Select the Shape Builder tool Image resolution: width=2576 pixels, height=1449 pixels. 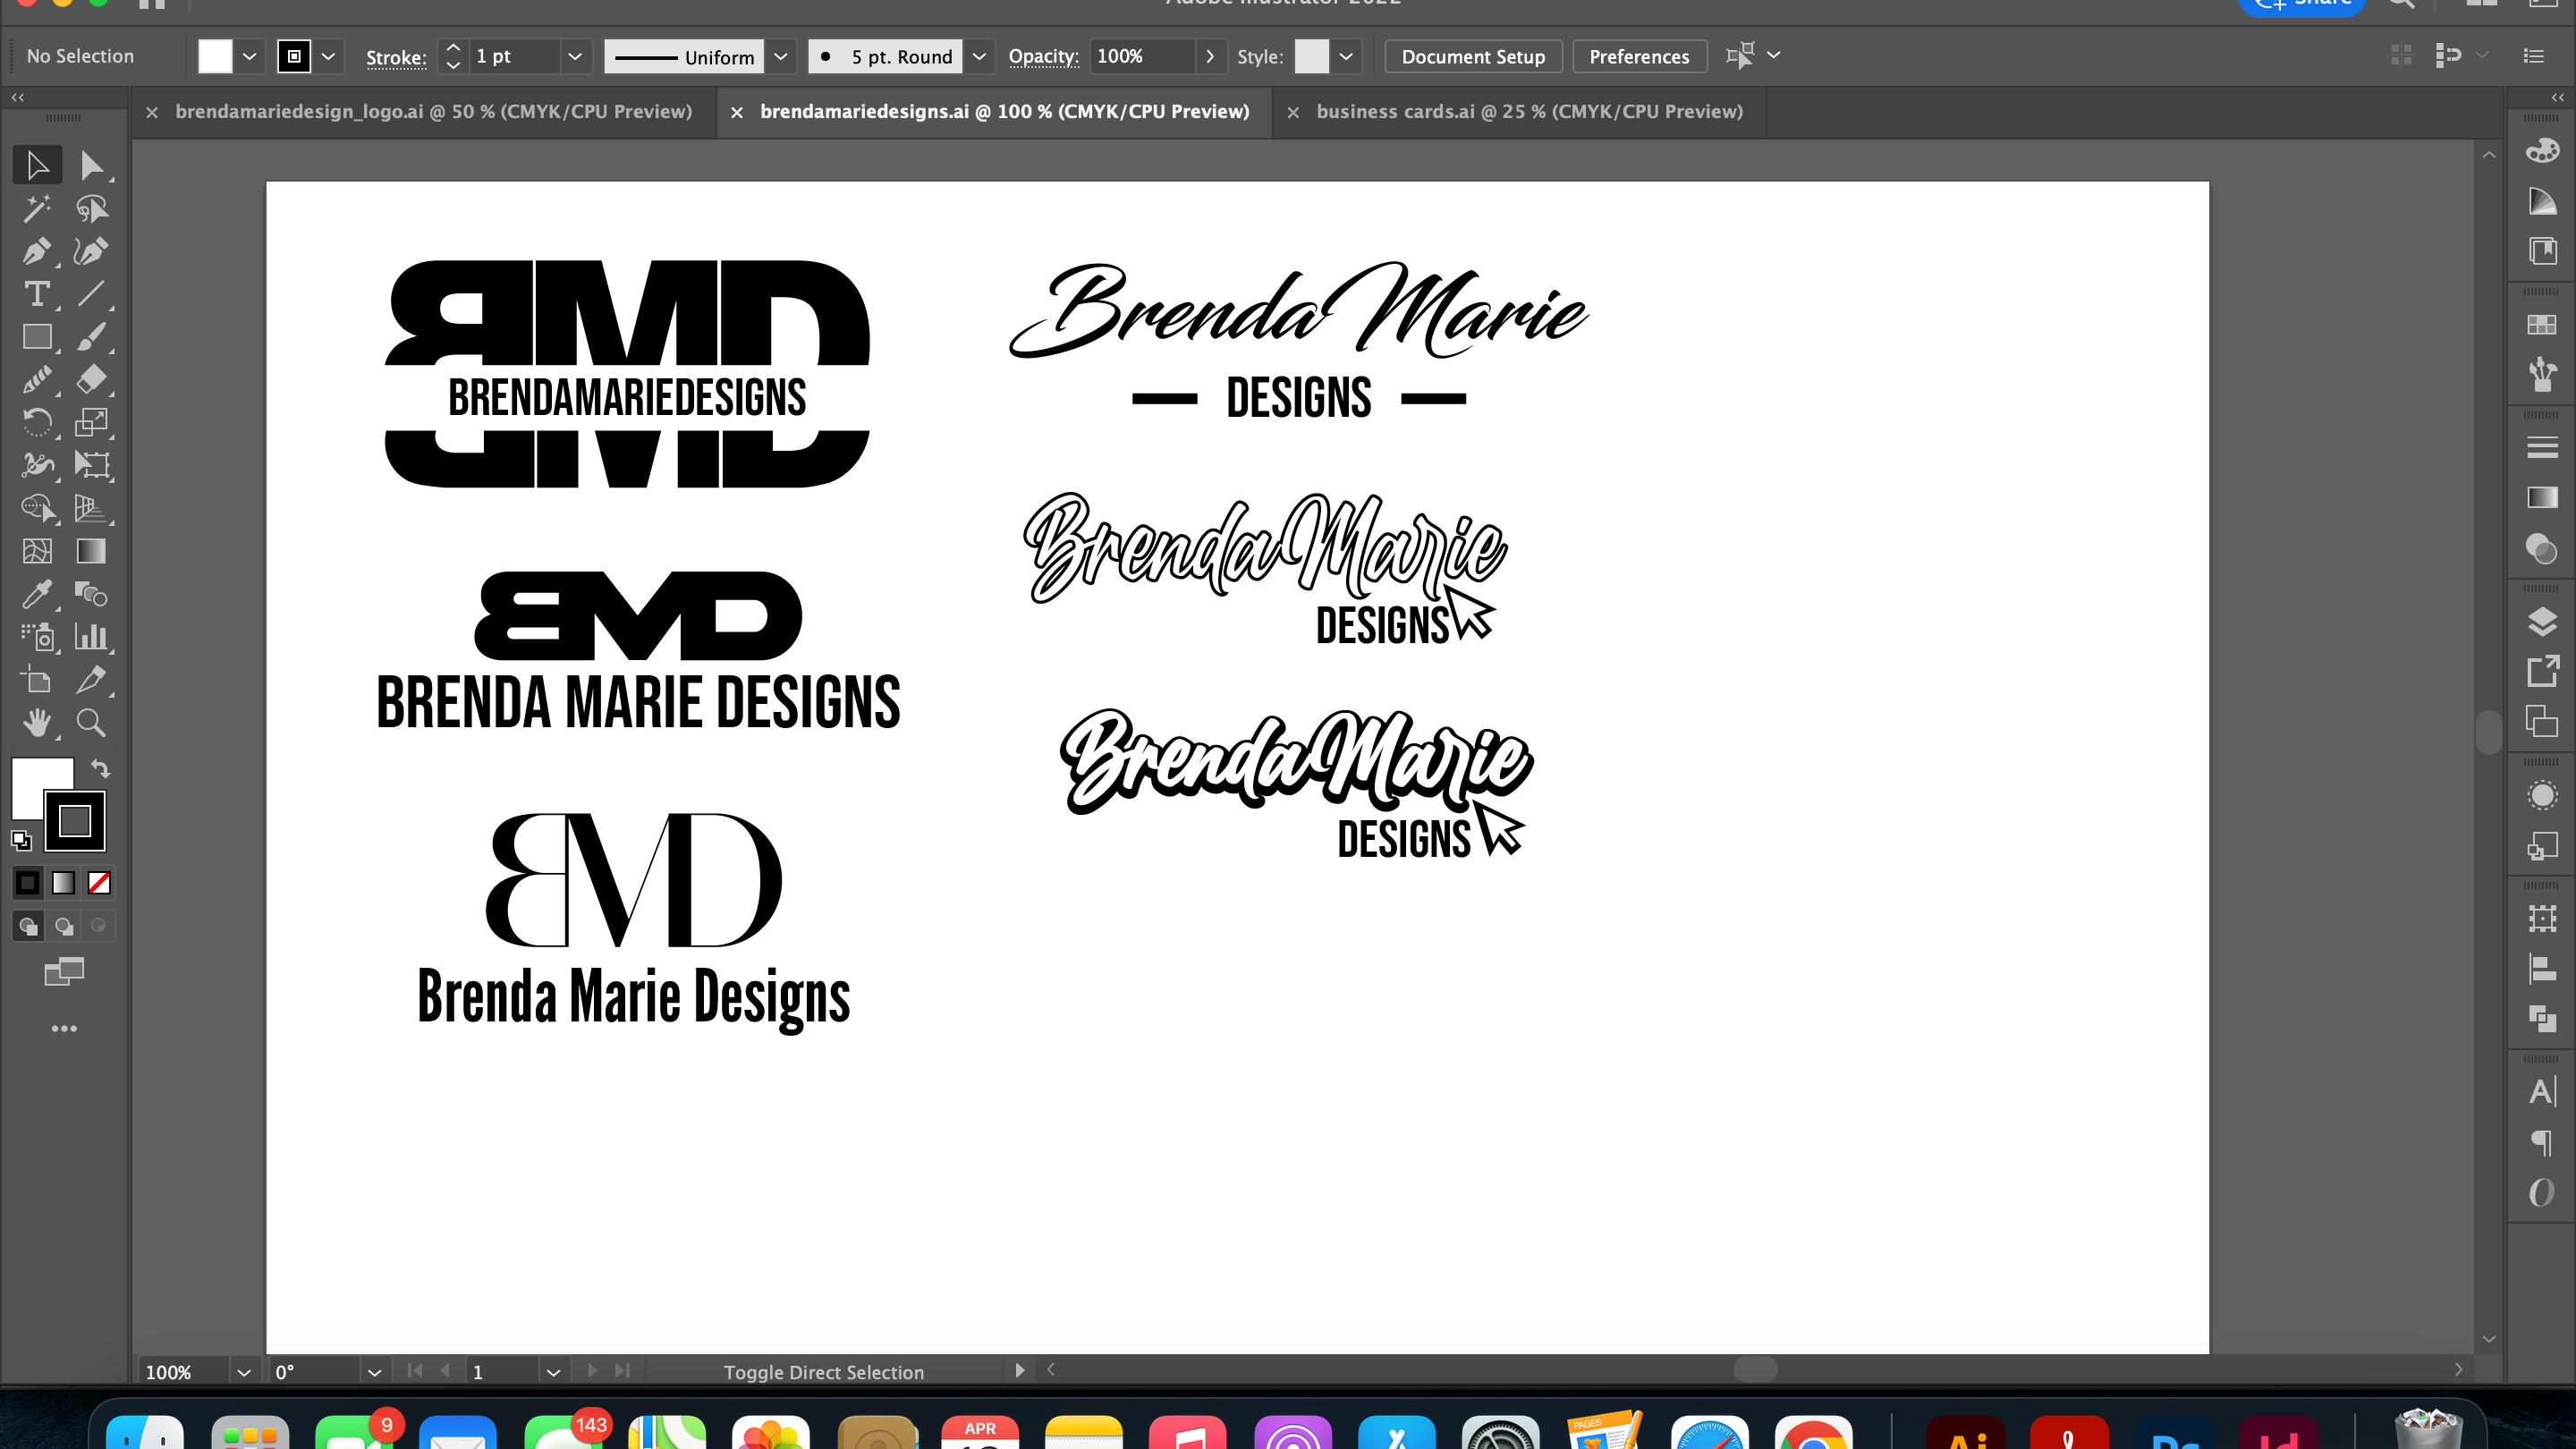(x=37, y=508)
